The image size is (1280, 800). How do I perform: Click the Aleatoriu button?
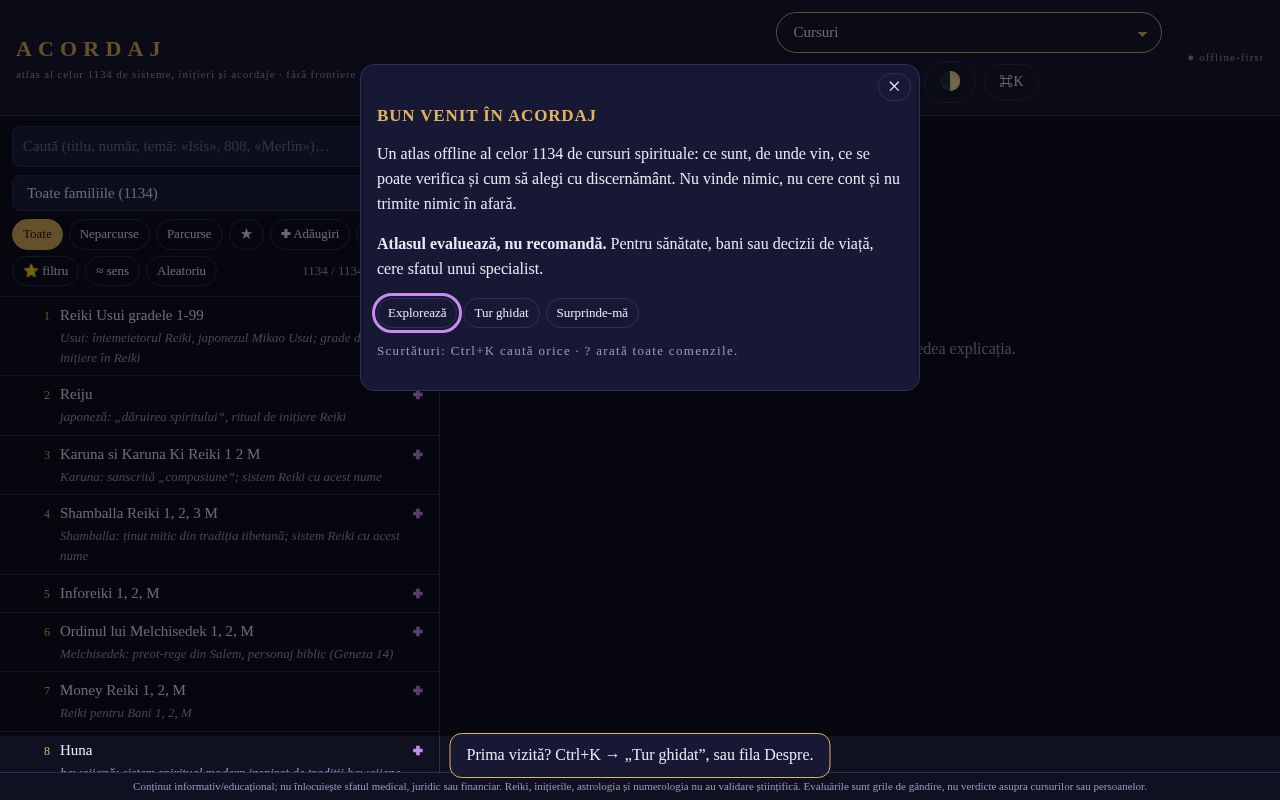(x=181, y=271)
